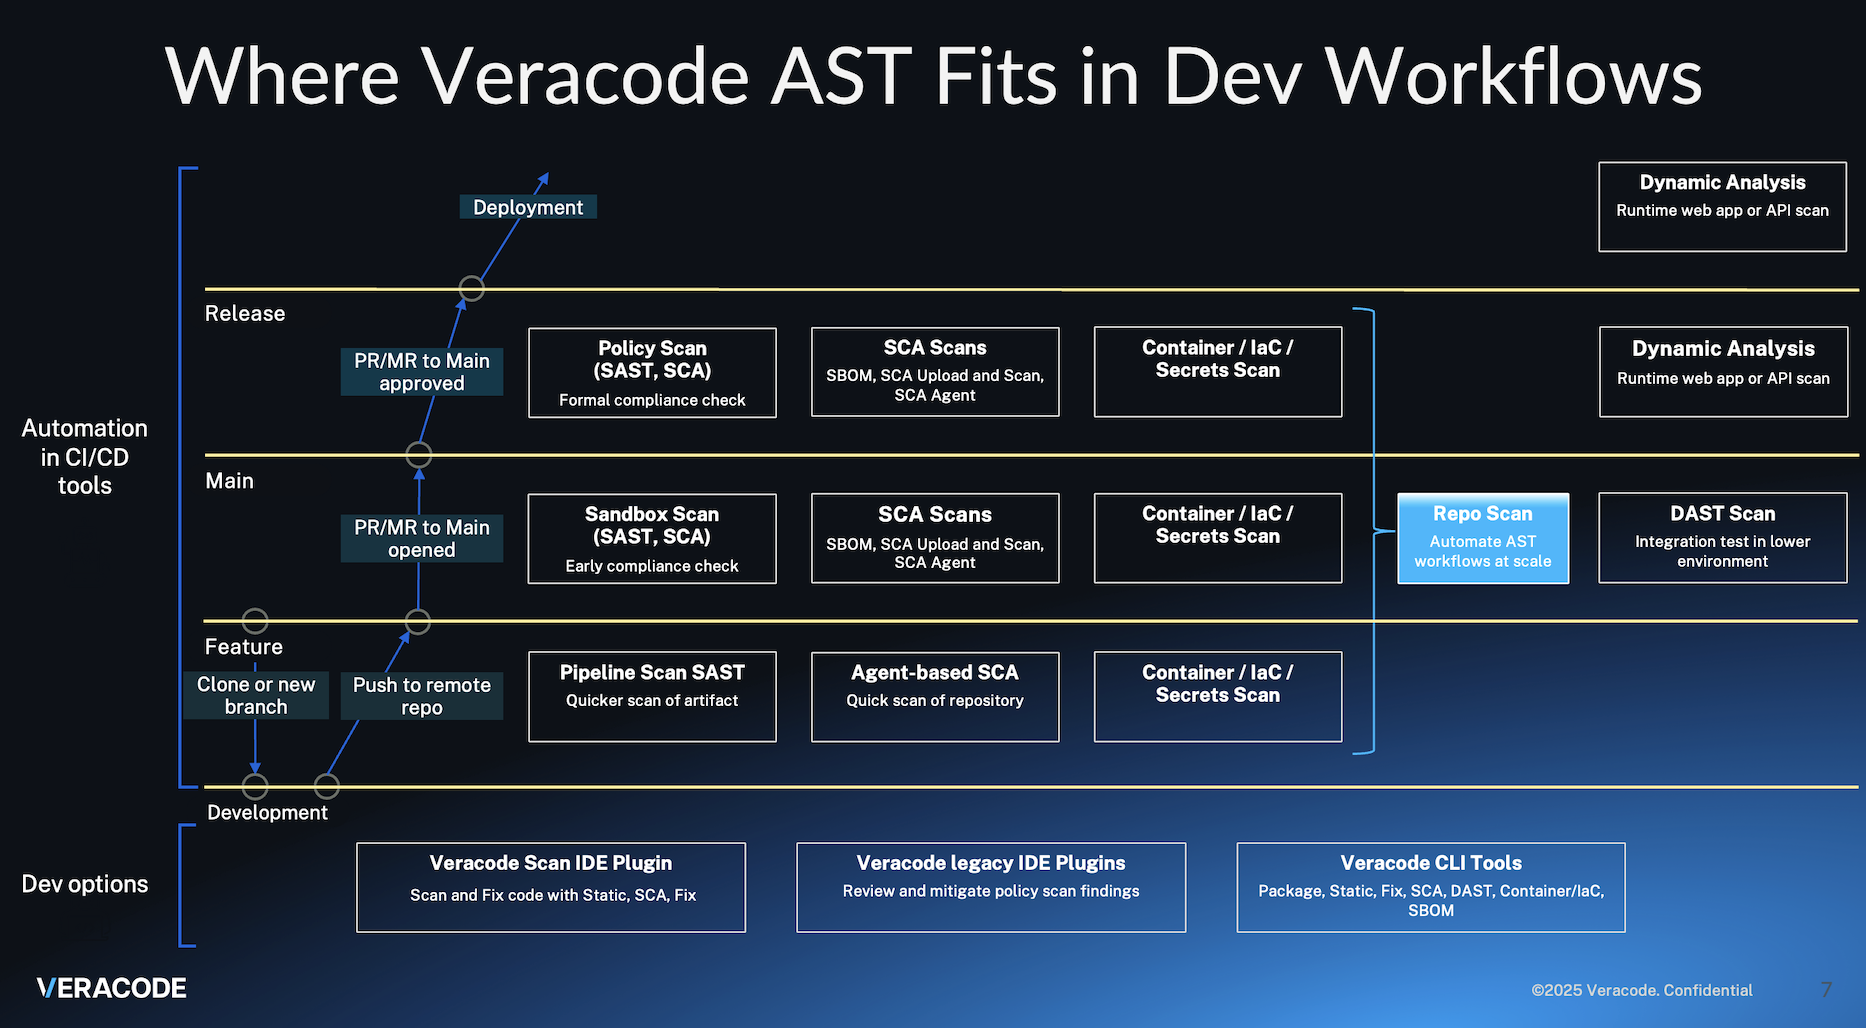Click the Veracode logo in the footer

[111, 988]
